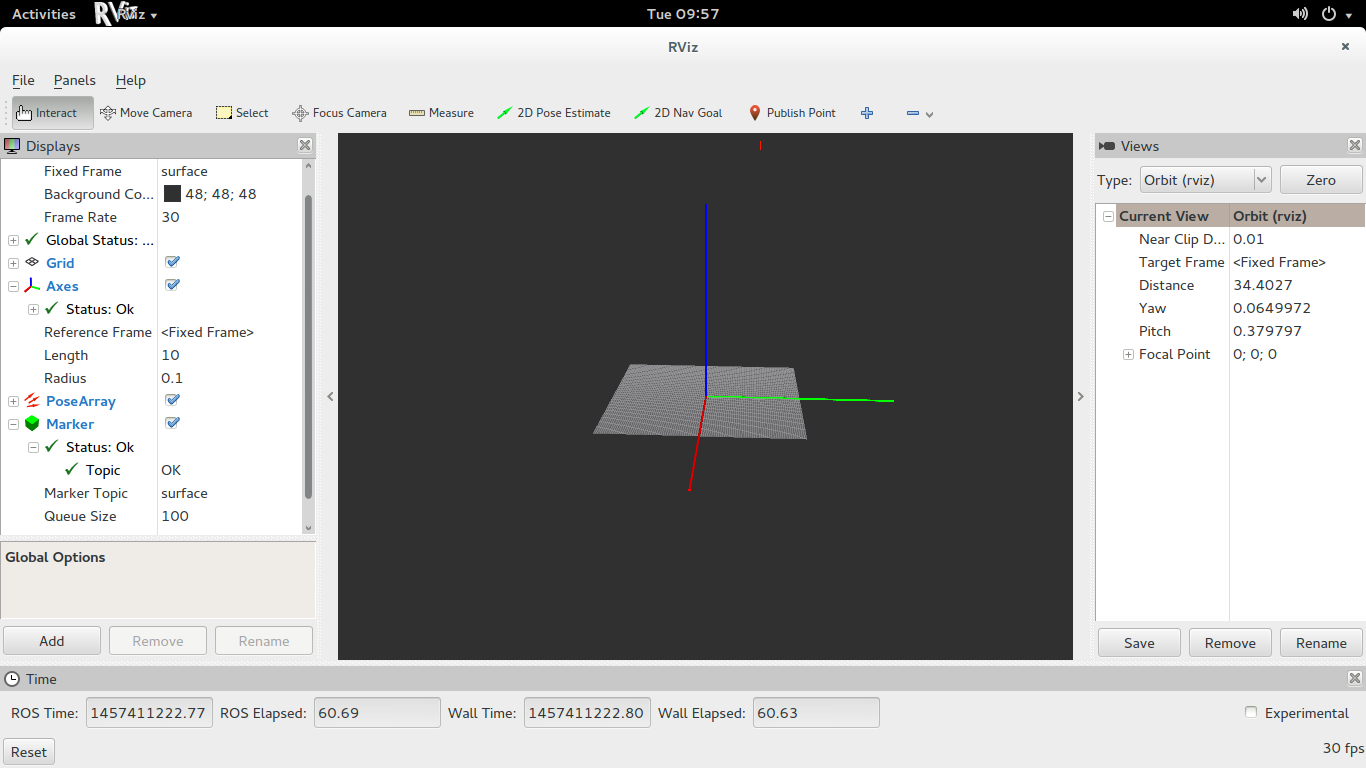
Task: Open the Panels menu
Action: tap(75, 80)
